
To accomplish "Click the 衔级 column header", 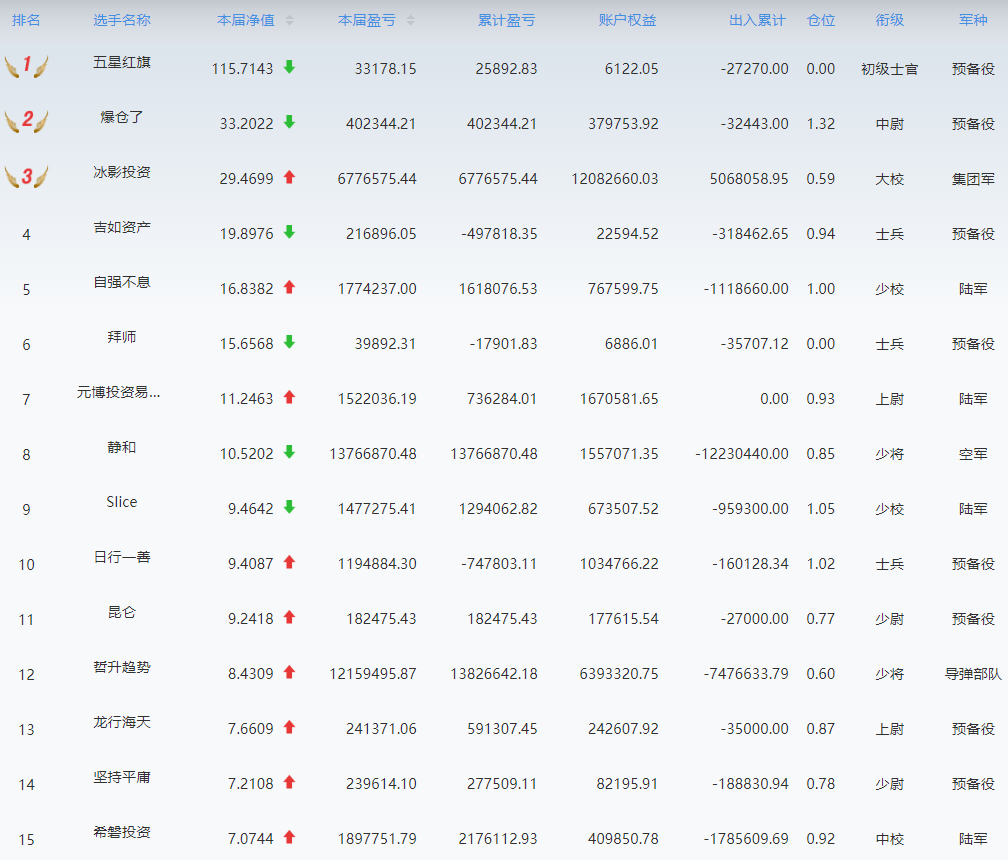I will point(890,21).
